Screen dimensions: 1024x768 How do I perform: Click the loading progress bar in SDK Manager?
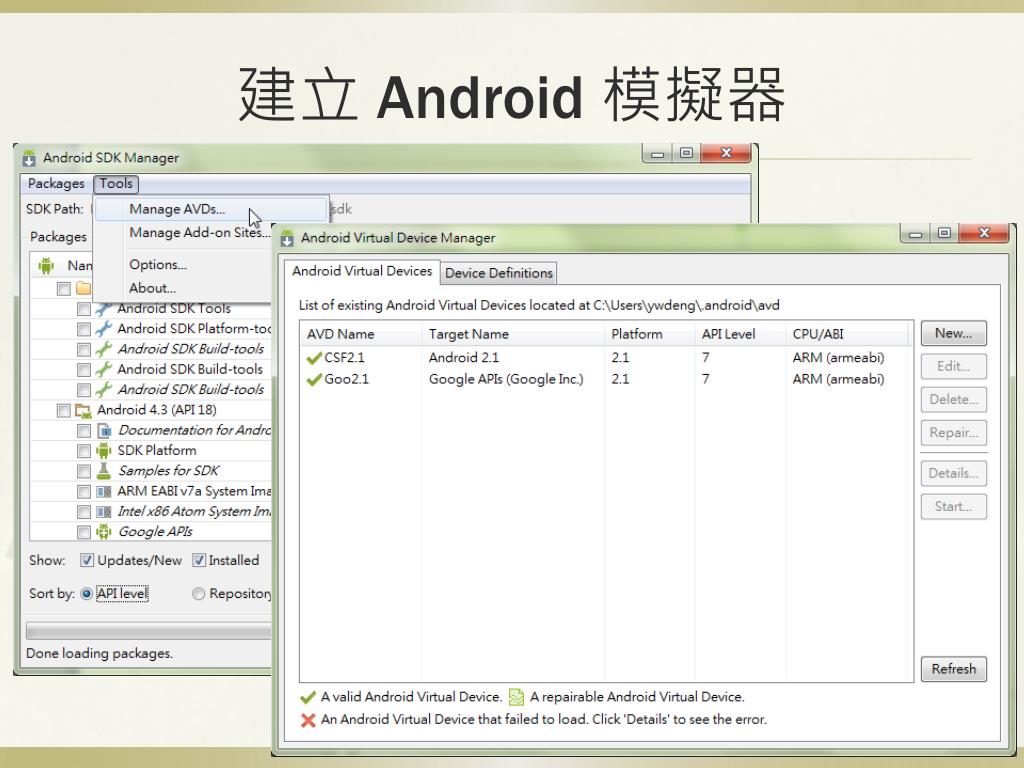149,631
